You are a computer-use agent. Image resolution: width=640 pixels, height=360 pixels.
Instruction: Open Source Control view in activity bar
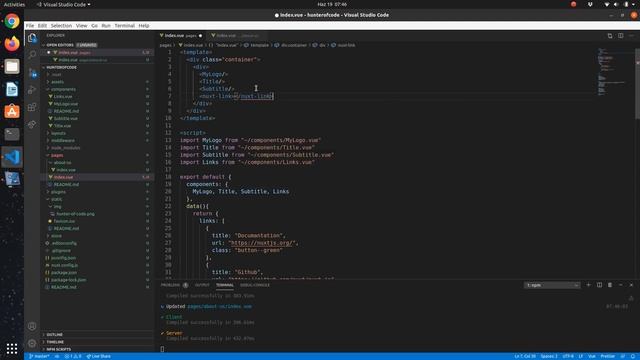click(x=32, y=73)
